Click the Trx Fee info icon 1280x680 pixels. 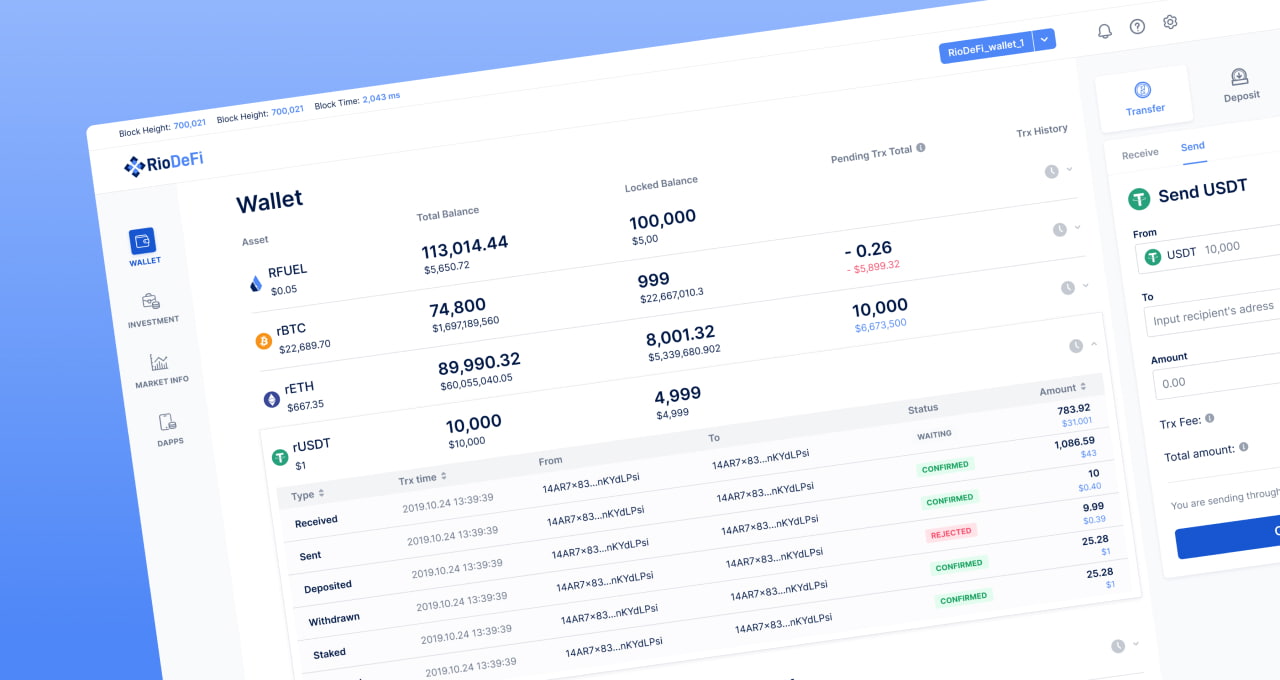tap(1210, 418)
